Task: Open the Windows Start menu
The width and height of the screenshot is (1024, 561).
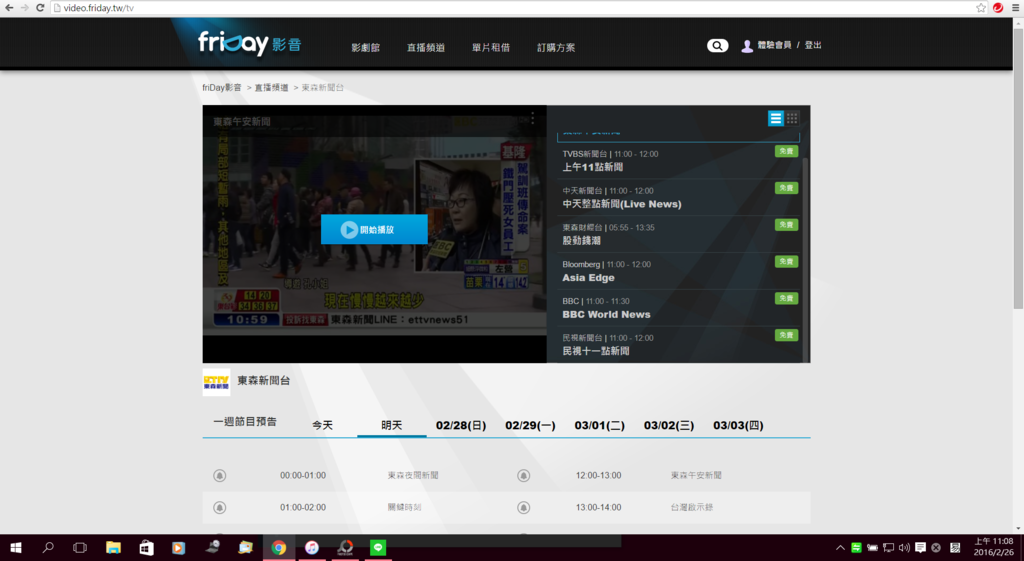Action: [16, 547]
